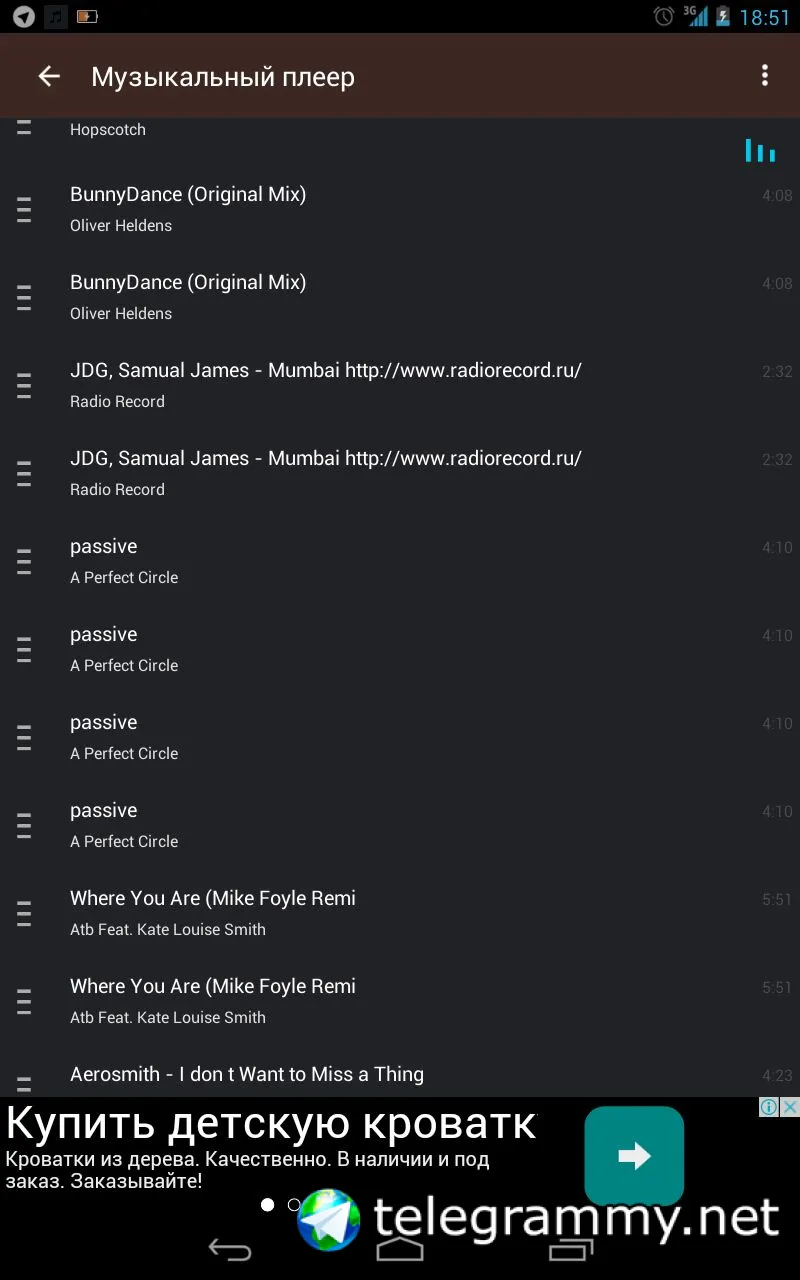The image size is (800, 1280).
Task: Tap the blue now-playing equalizer indicator
Action: (760, 151)
